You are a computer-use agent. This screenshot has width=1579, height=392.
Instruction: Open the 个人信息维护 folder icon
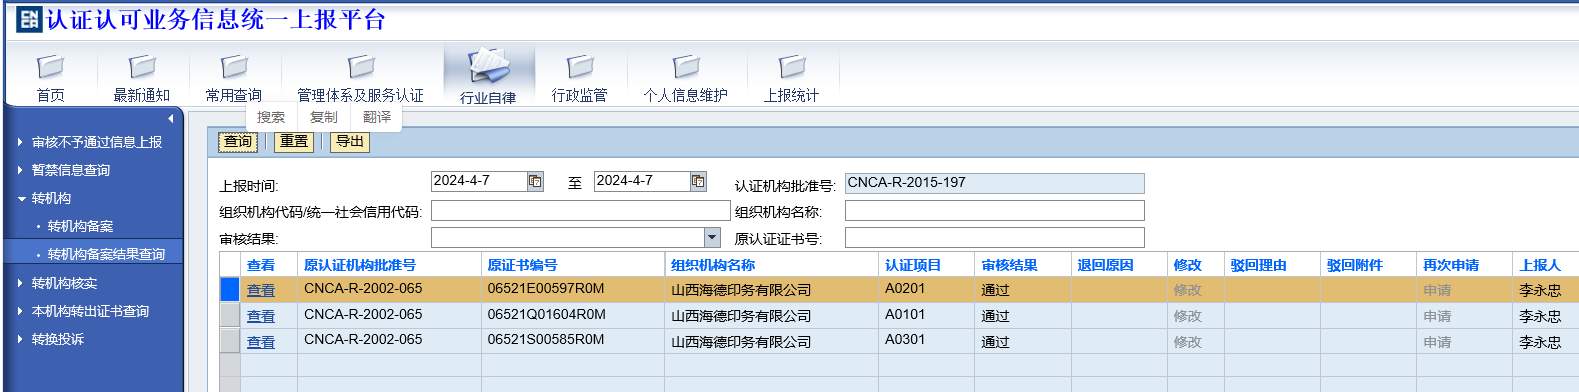(686, 67)
